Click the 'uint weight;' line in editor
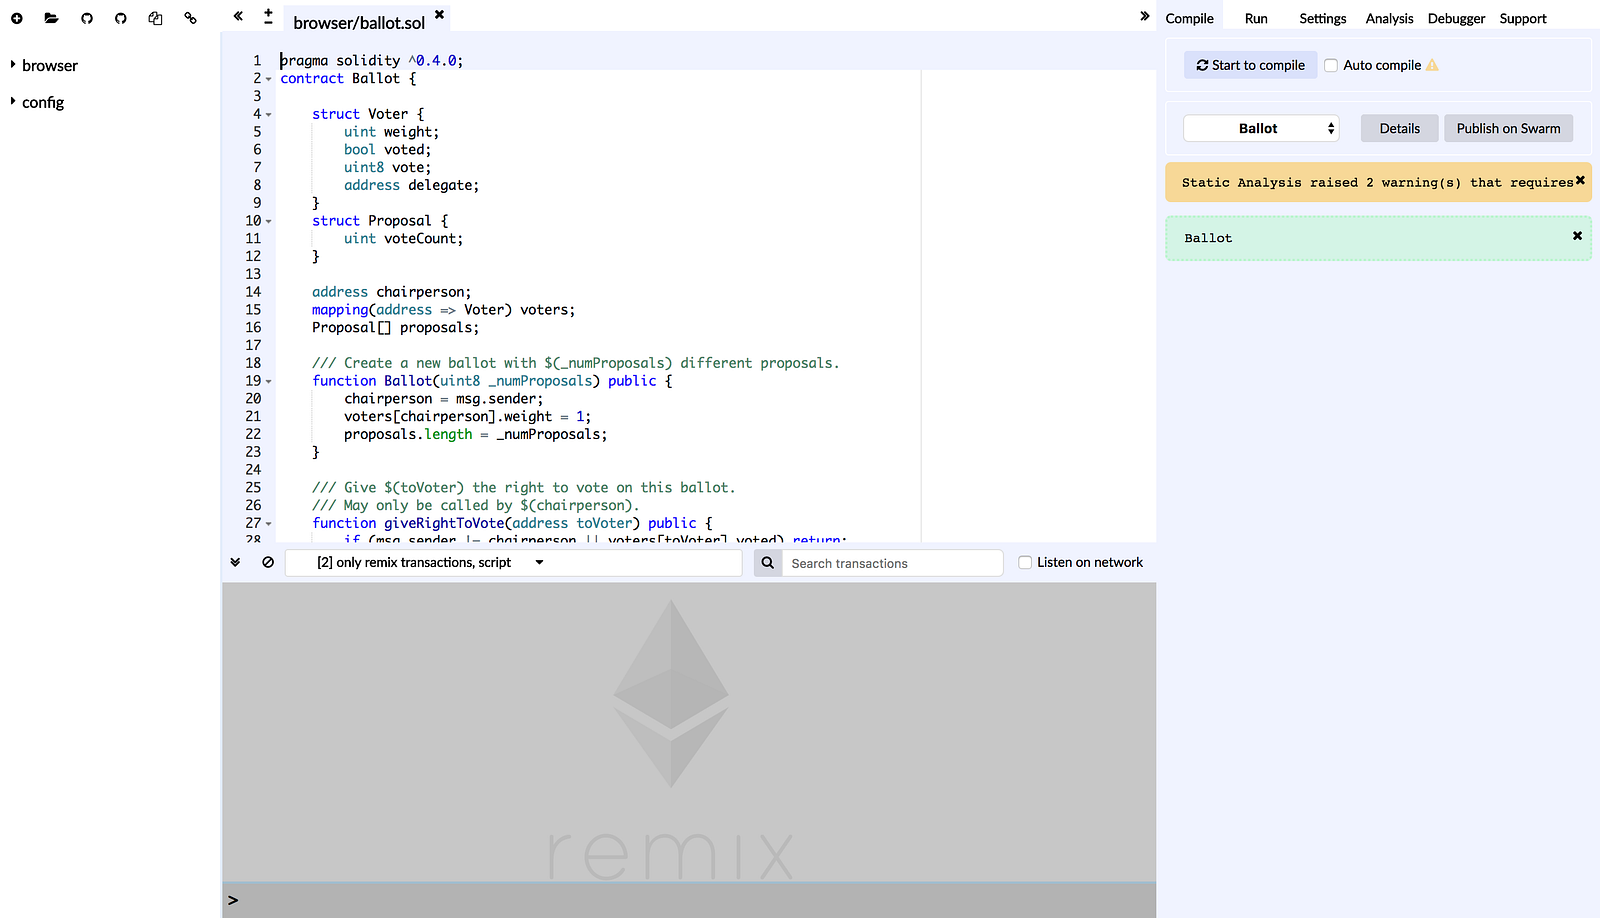 (x=392, y=132)
